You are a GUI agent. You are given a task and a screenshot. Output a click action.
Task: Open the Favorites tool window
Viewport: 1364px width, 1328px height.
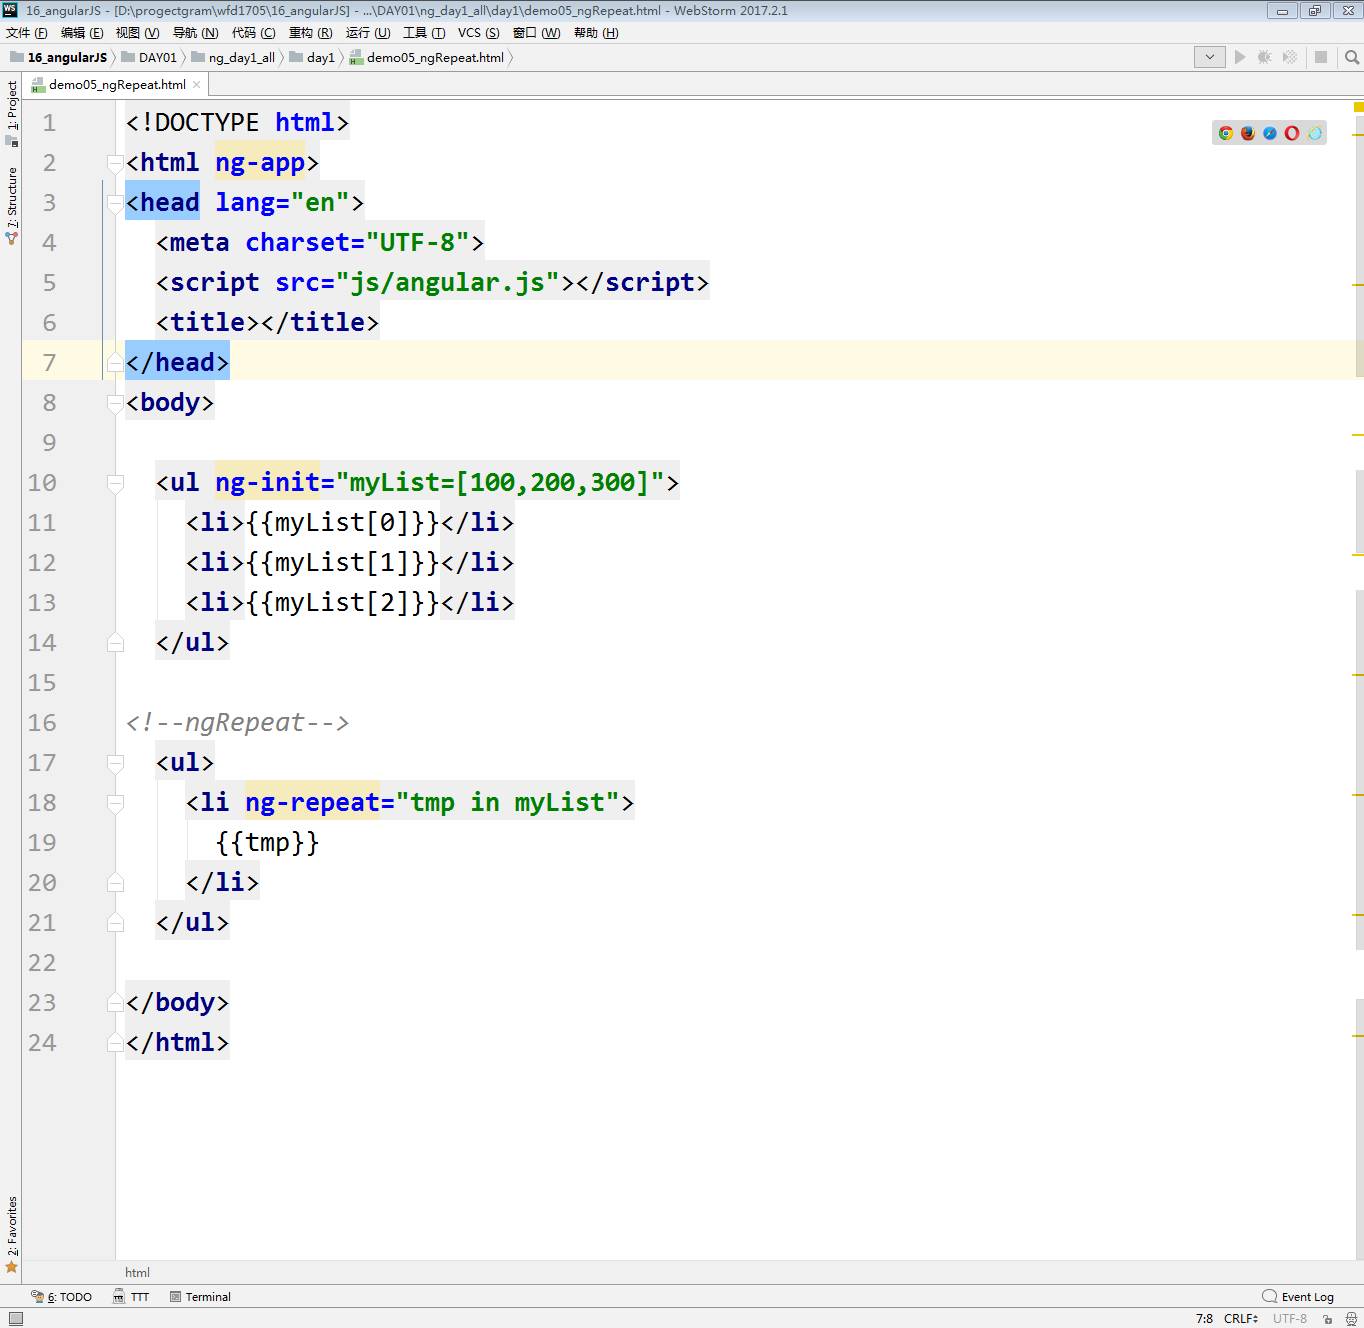(11, 1235)
